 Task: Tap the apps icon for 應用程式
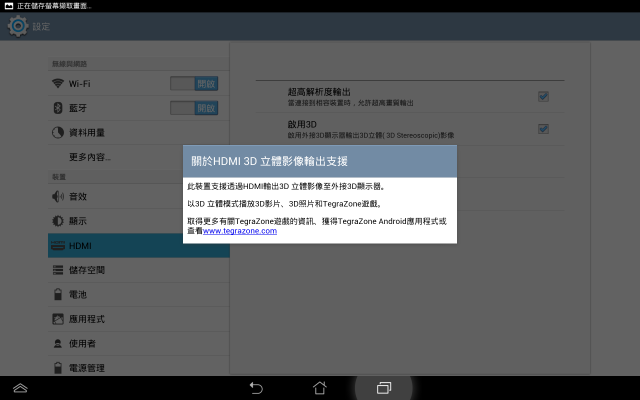click(x=58, y=319)
